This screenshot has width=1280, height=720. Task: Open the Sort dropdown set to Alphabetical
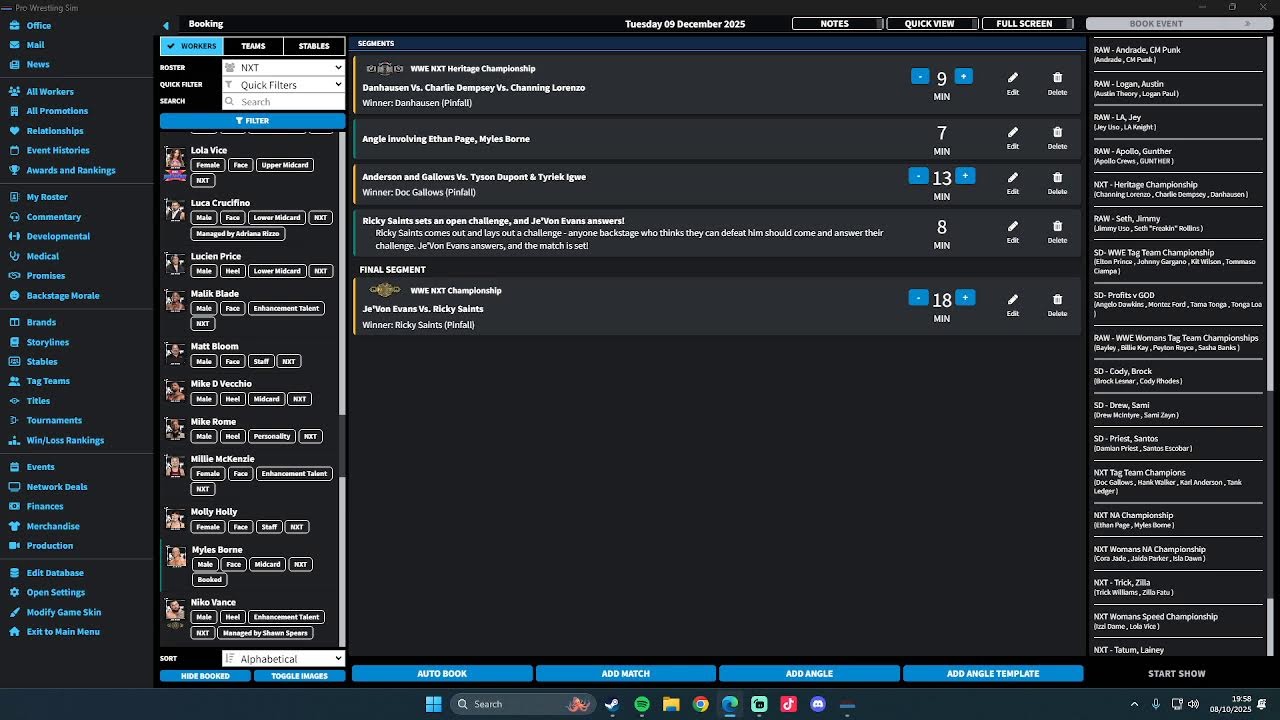[284, 659]
